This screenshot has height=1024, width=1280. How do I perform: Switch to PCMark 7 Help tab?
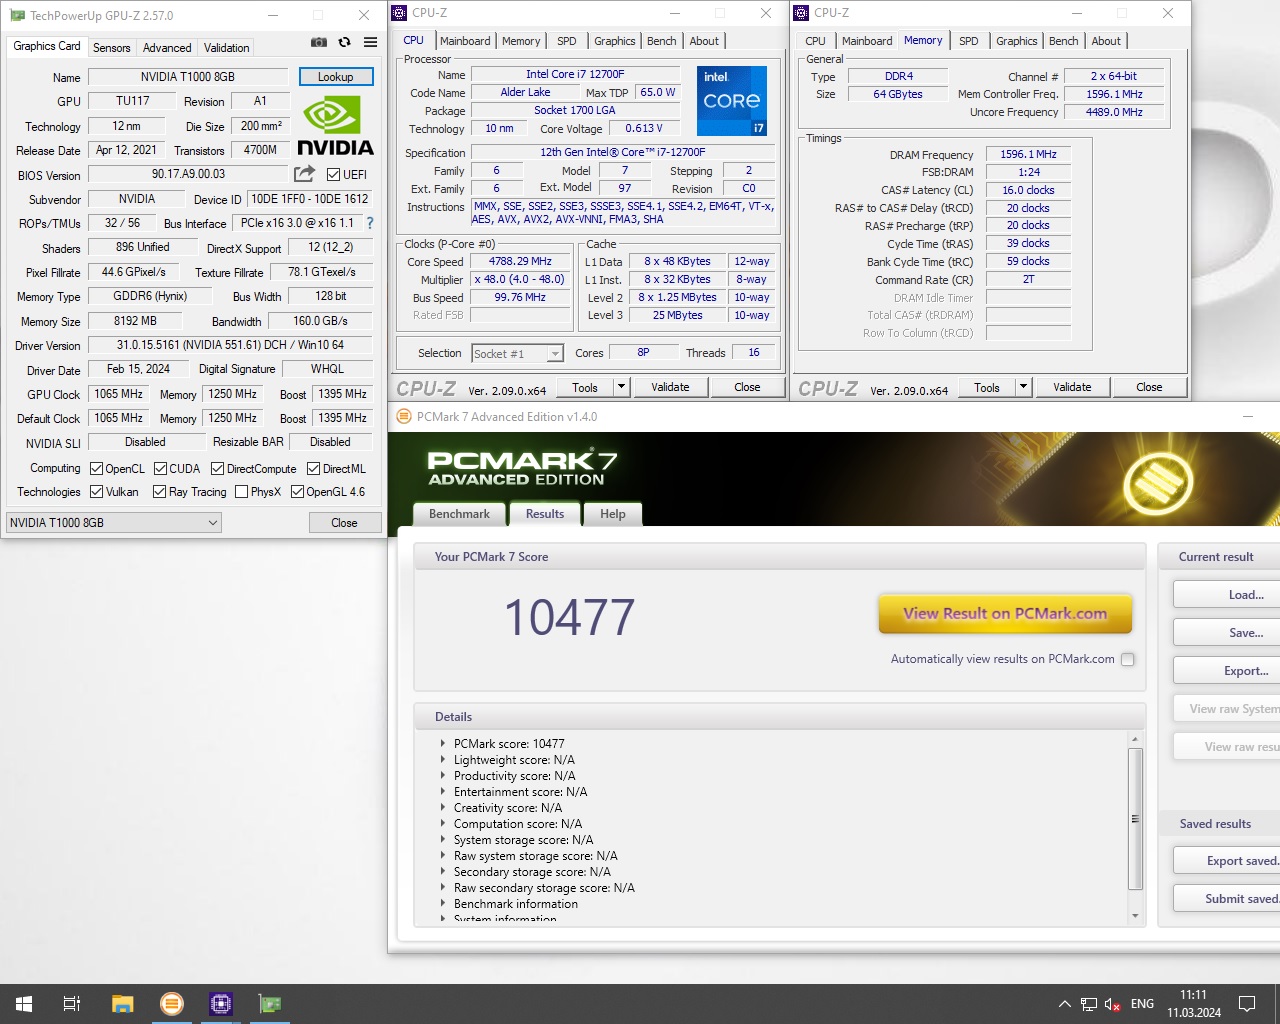pyautogui.click(x=613, y=514)
